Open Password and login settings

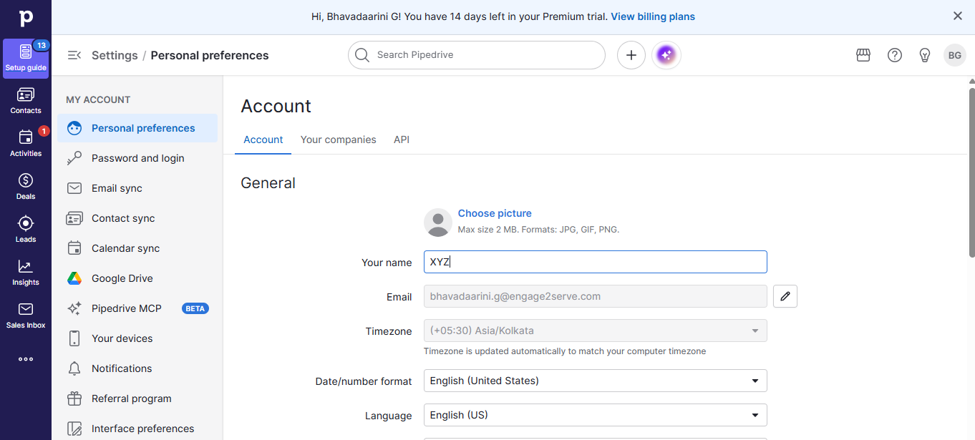point(137,158)
